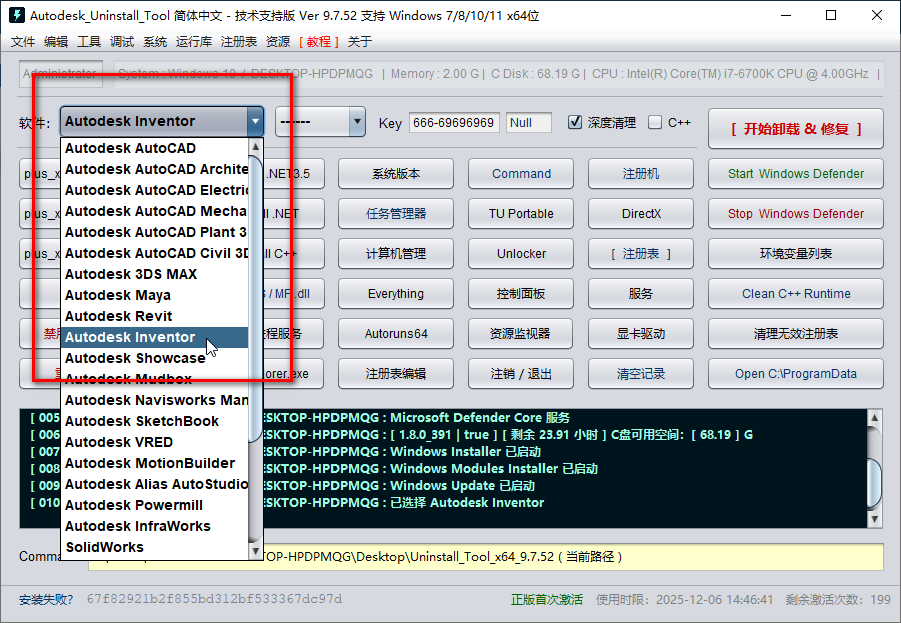Click the 清空记录 button
901x623 pixels.
[x=641, y=374]
